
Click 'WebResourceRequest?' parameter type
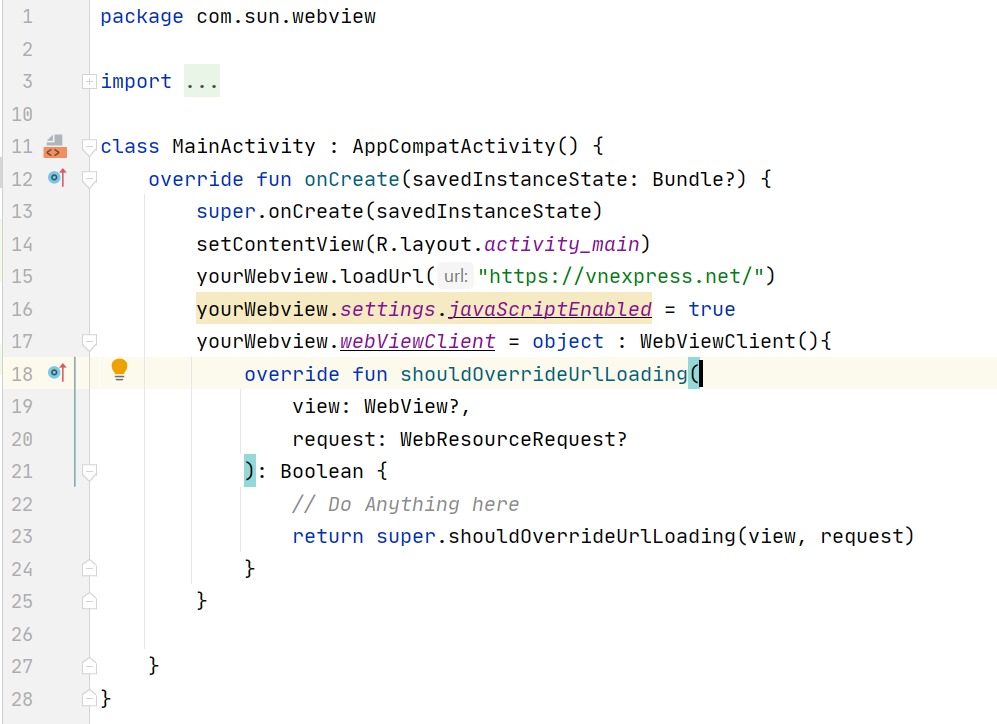click(x=513, y=439)
